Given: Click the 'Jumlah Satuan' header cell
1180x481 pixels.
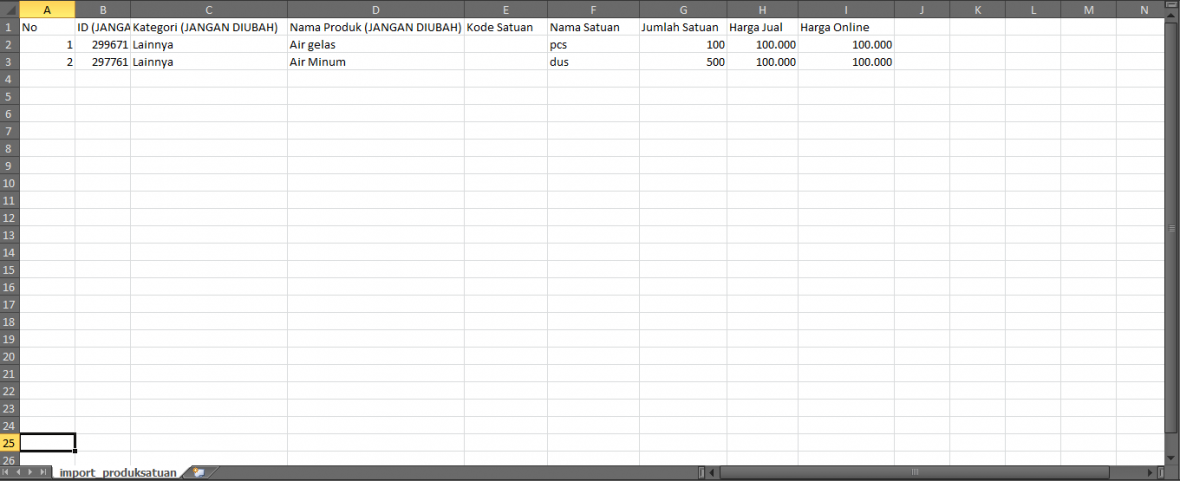Looking at the screenshot, I should pyautogui.click(x=683, y=27).
